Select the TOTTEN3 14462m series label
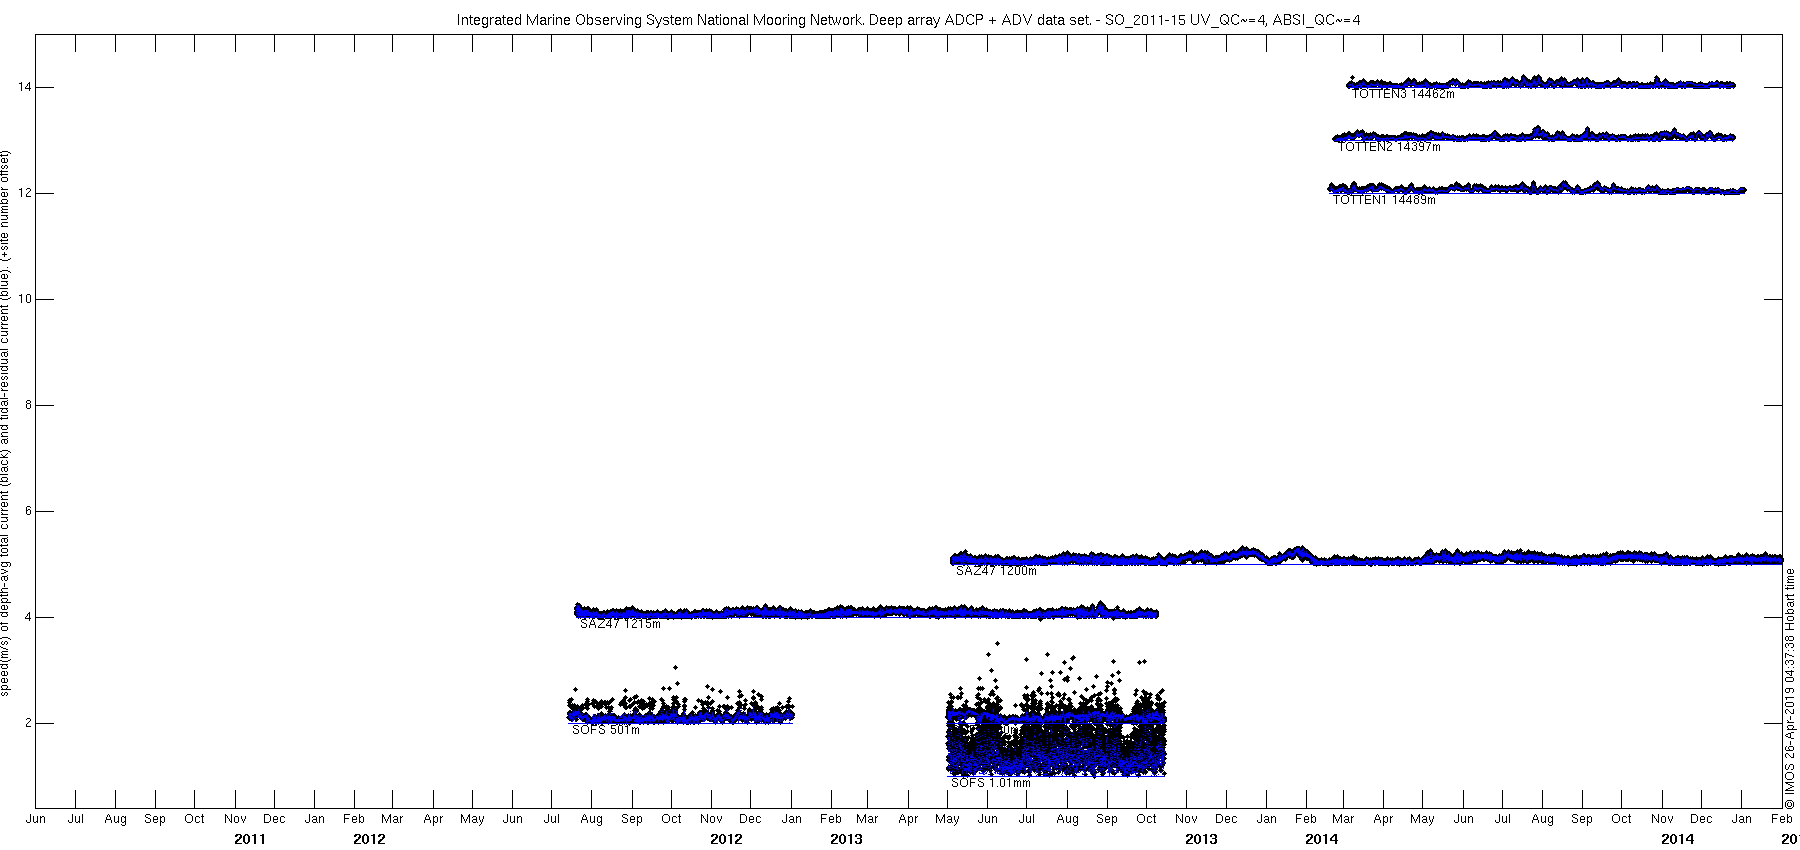 coord(1403,94)
